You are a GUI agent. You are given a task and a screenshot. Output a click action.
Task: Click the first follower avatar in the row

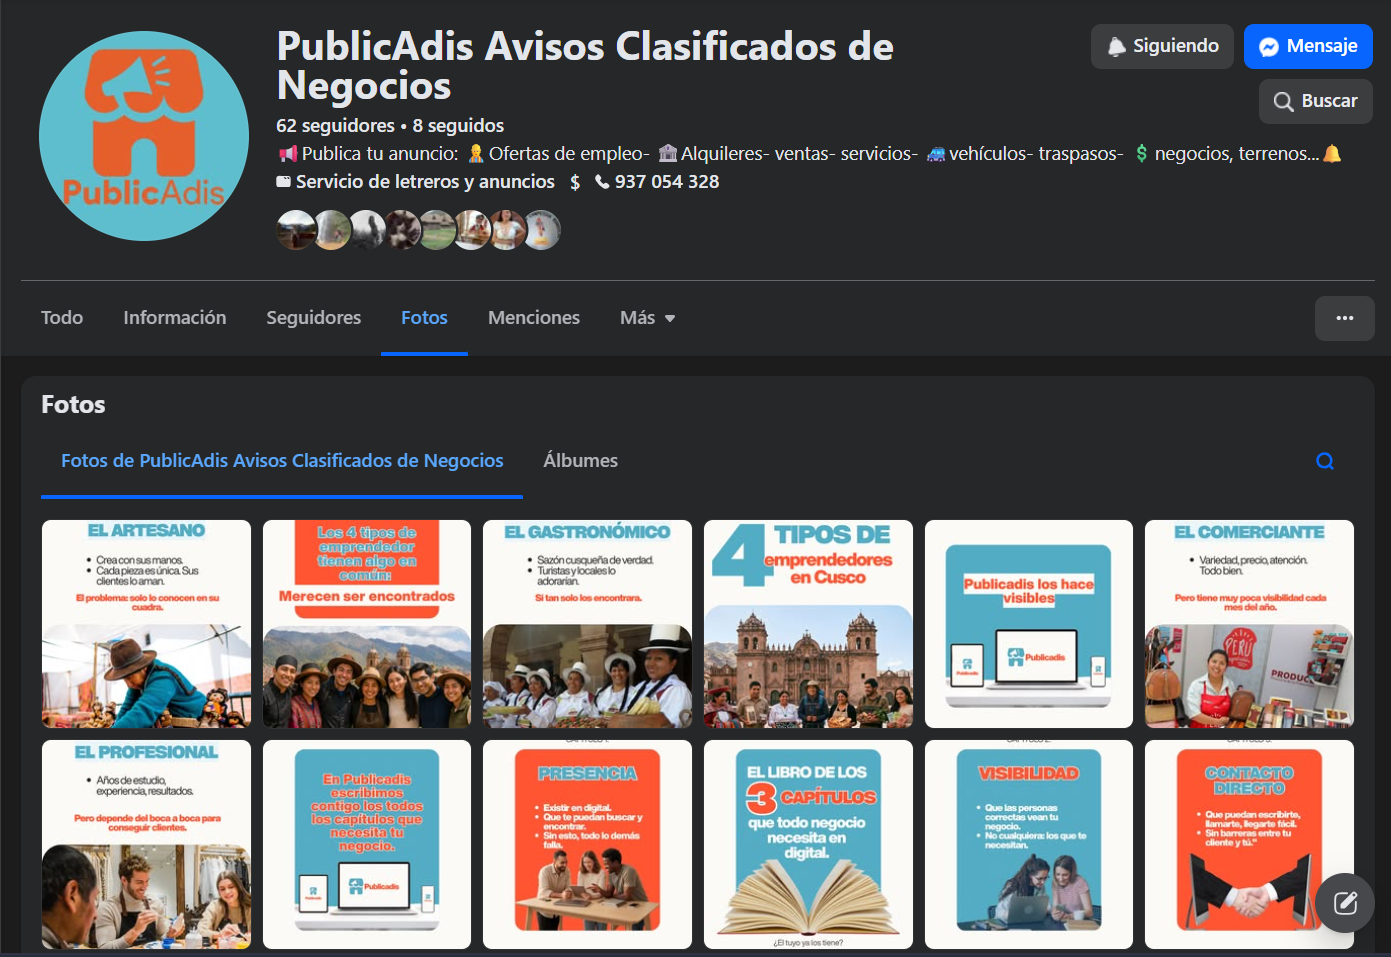[296, 230]
